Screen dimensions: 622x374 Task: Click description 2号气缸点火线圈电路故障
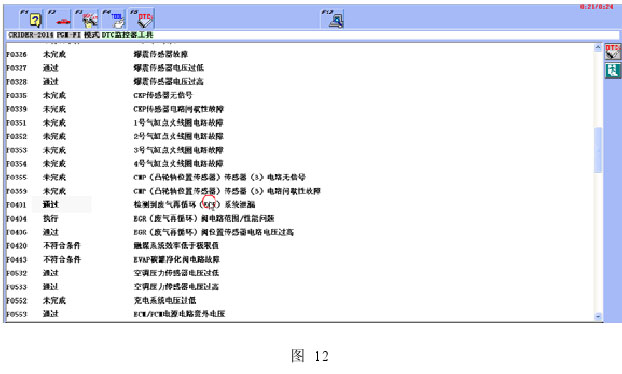coord(179,136)
